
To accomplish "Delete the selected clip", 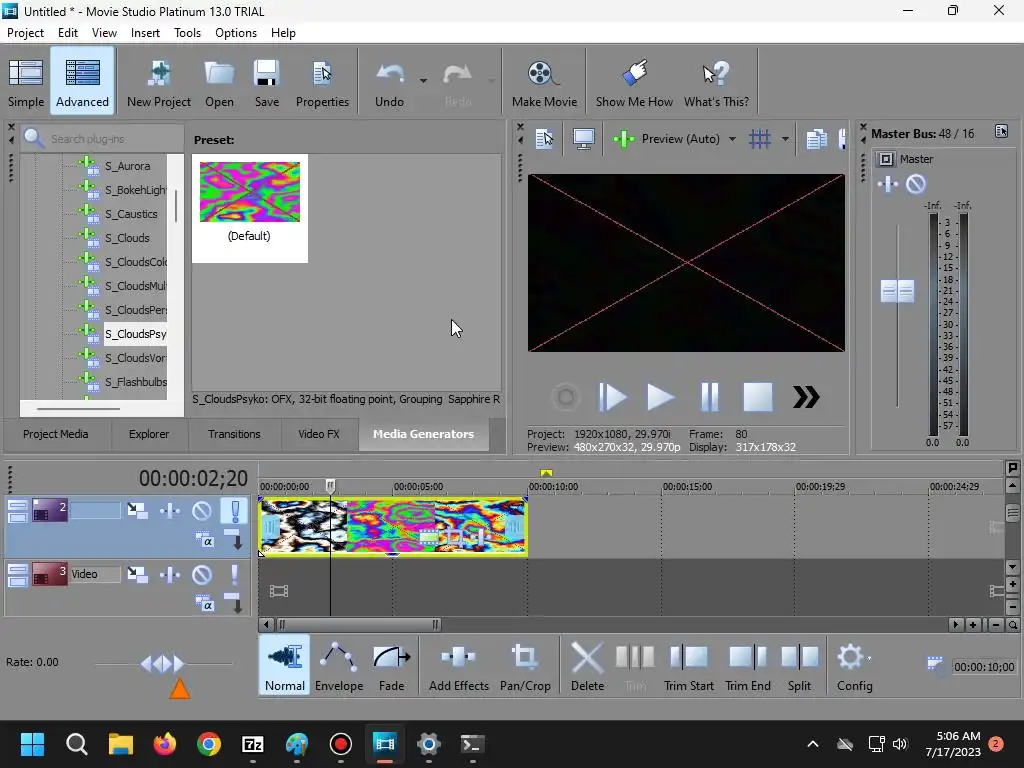I will click(x=587, y=665).
